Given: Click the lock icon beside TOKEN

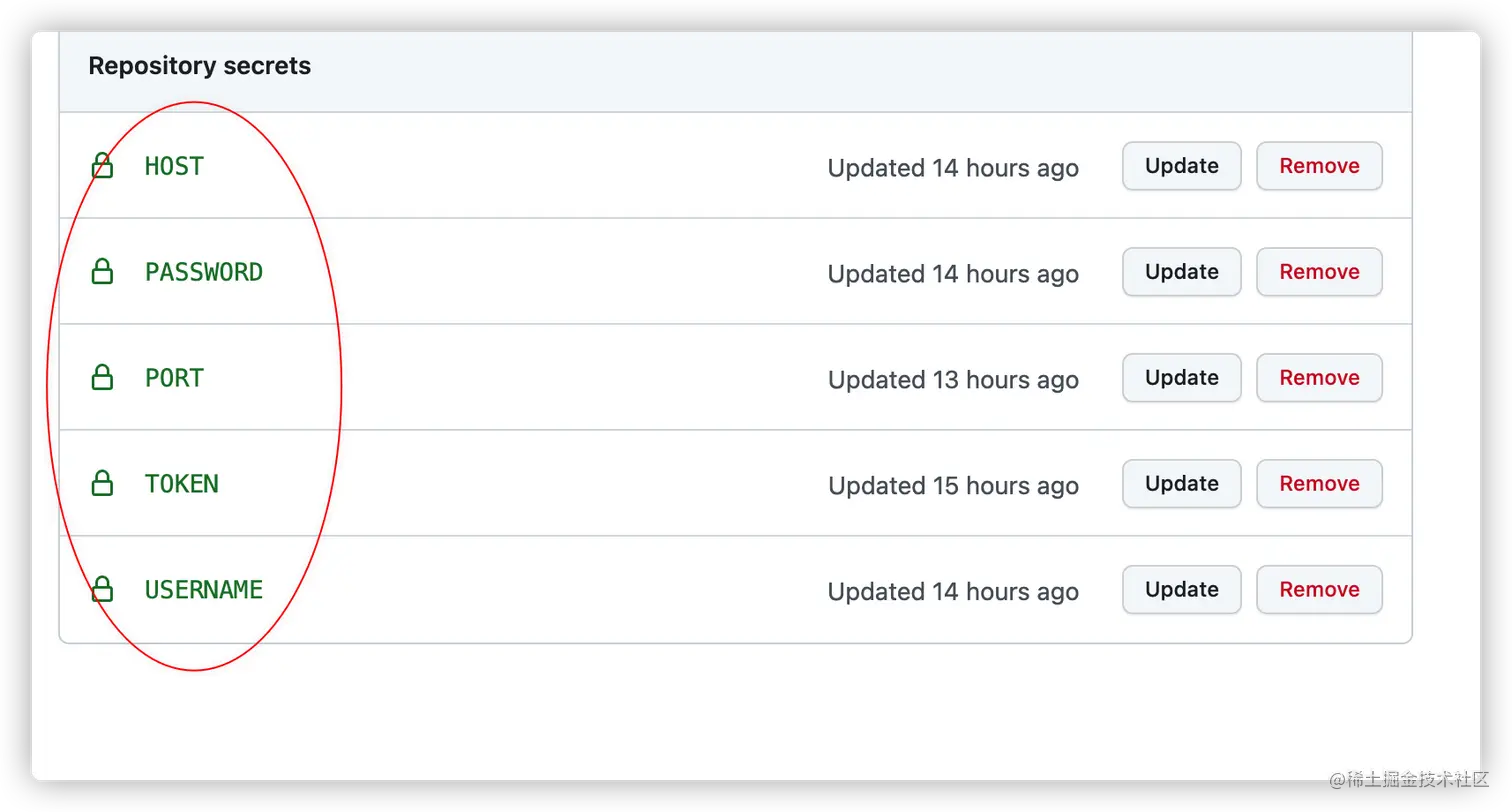Looking at the screenshot, I should tap(102, 483).
